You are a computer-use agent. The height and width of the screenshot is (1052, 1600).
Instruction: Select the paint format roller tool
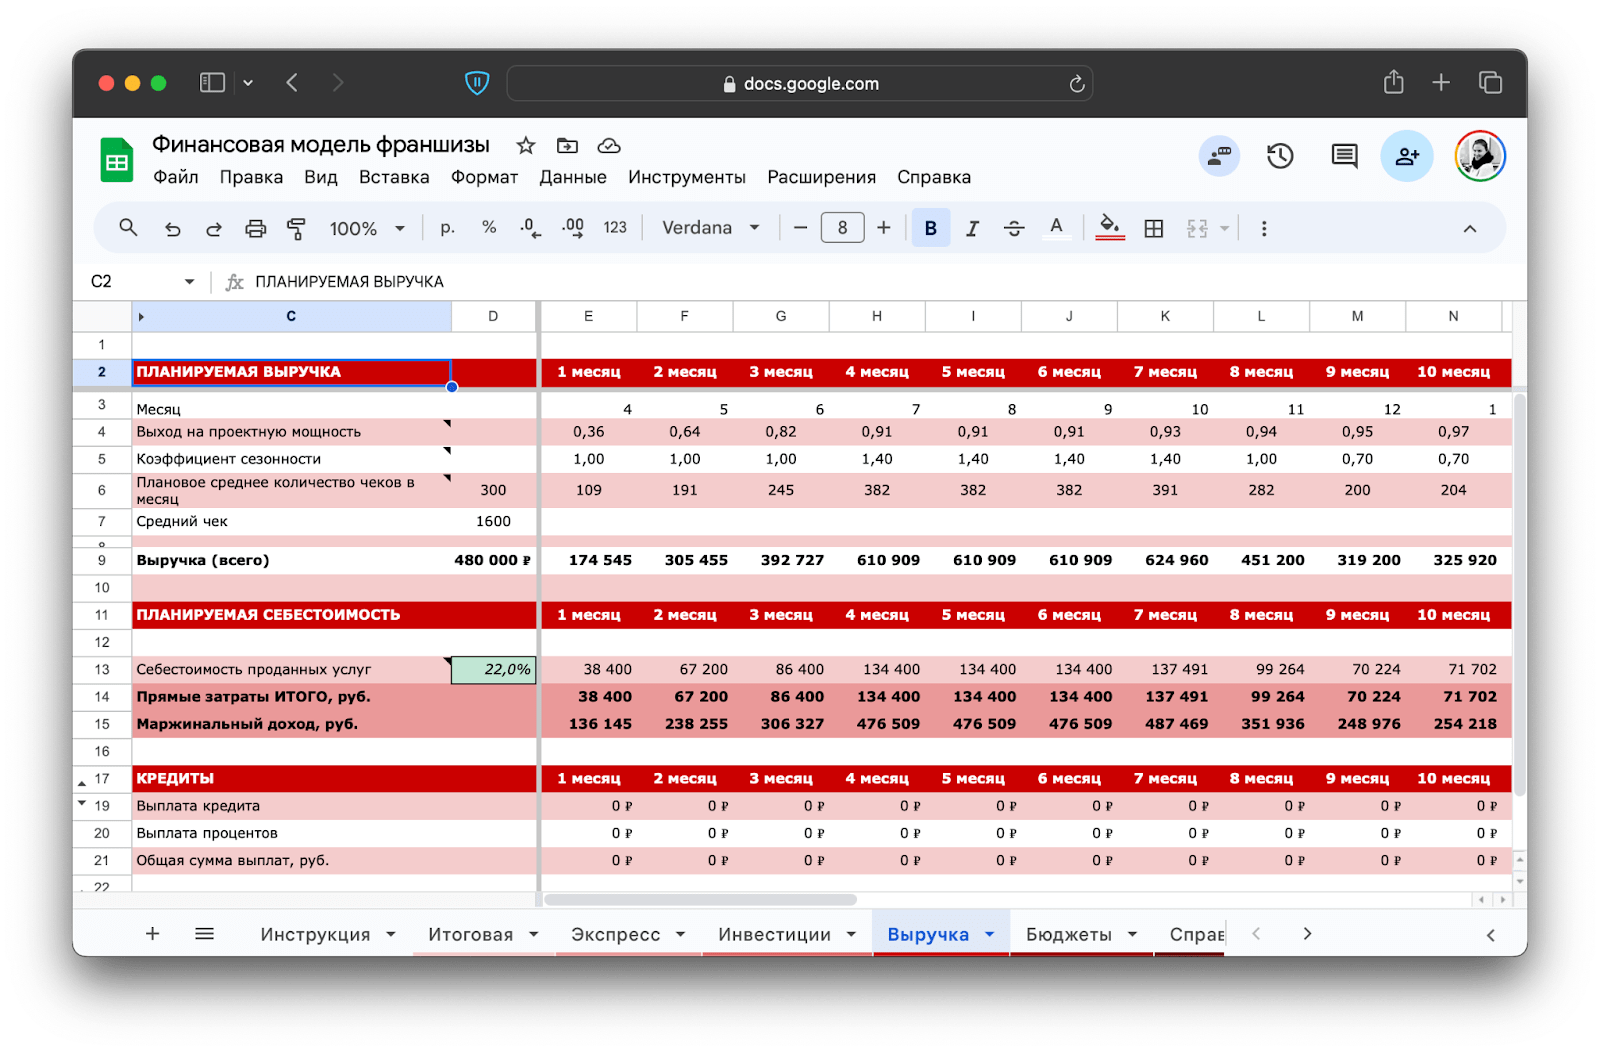click(x=296, y=229)
